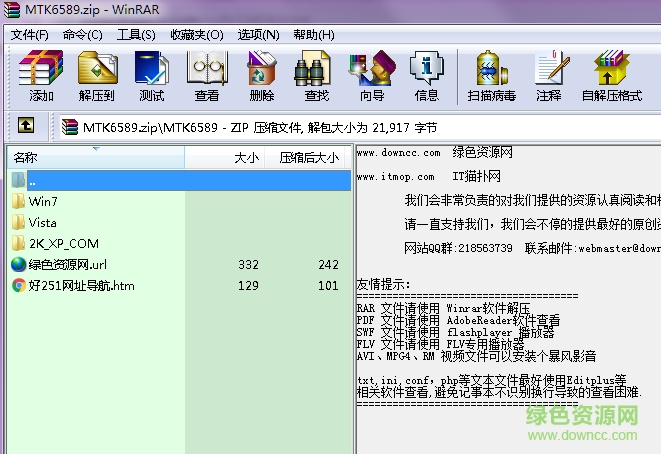Image resolution: width=661 pixels, height=454 pixels.
Task: Click the Vista folder icon
Action: [x=18, y=222]
